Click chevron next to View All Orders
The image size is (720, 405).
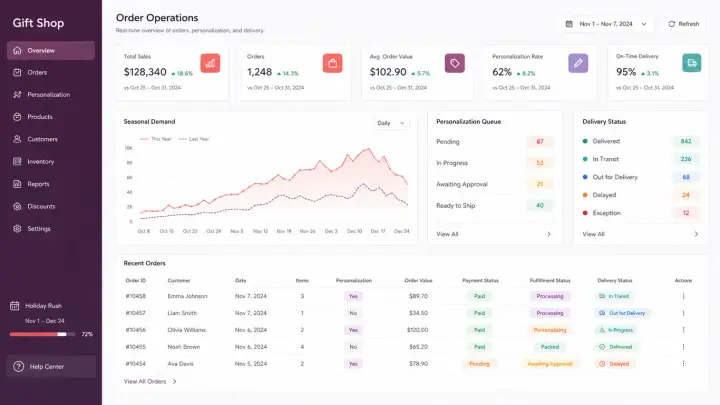click(x=174, y=382)
